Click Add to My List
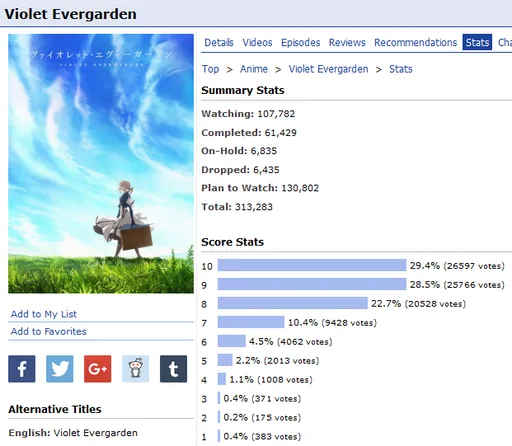Viewport: 512px width, 446px height. click(44, 314)
